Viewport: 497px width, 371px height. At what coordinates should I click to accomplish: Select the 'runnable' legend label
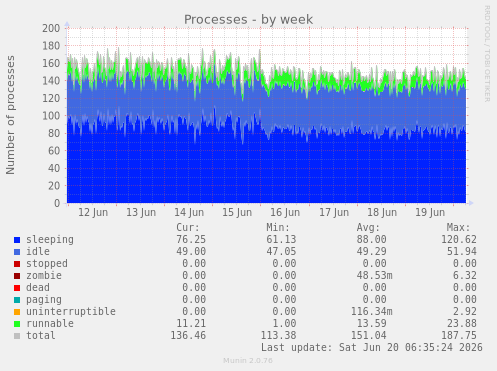[50, 323]
